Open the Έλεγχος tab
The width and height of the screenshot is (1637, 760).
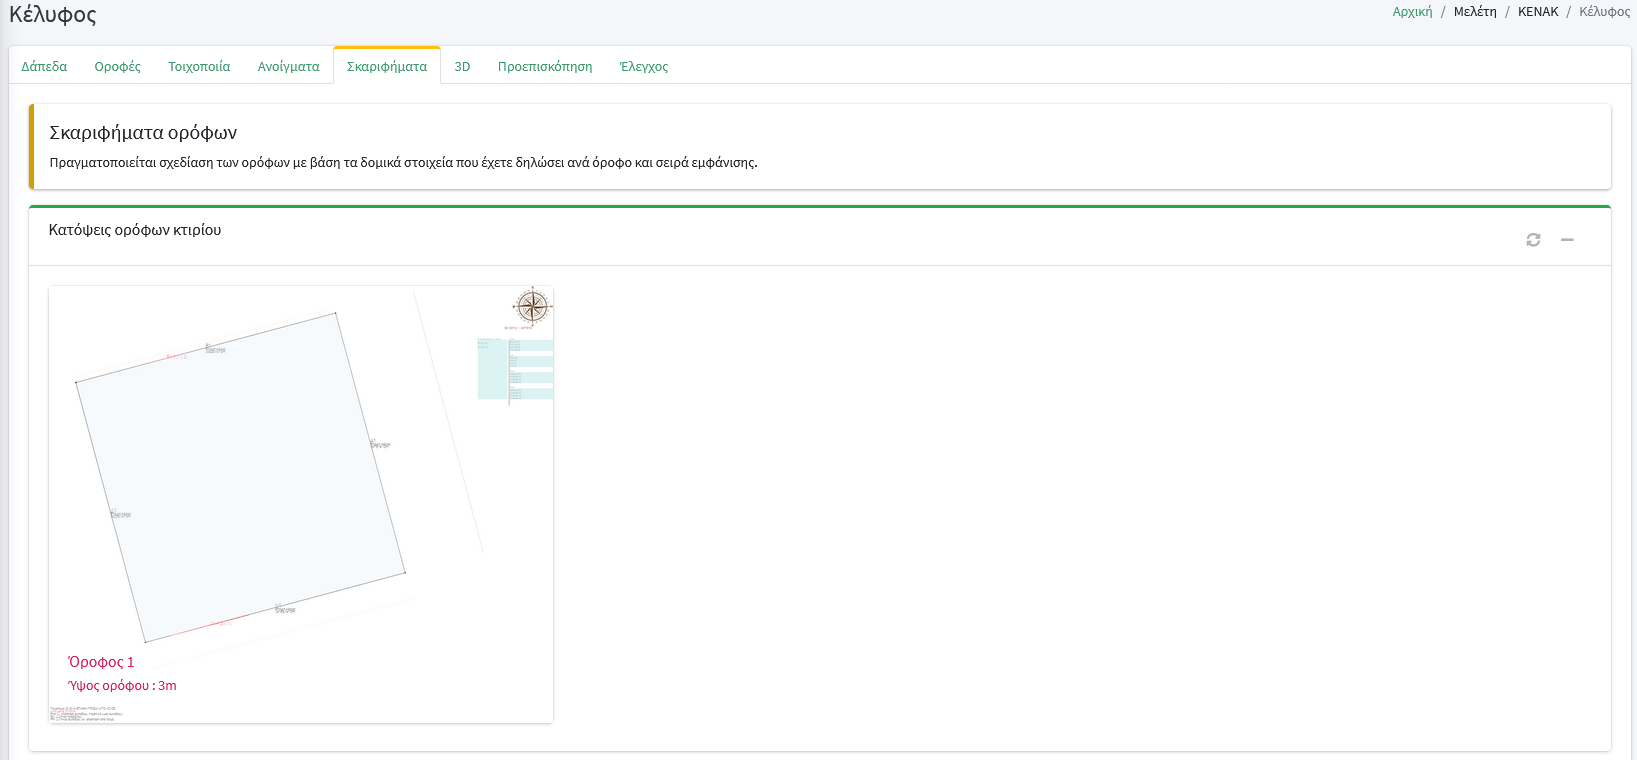644,66
